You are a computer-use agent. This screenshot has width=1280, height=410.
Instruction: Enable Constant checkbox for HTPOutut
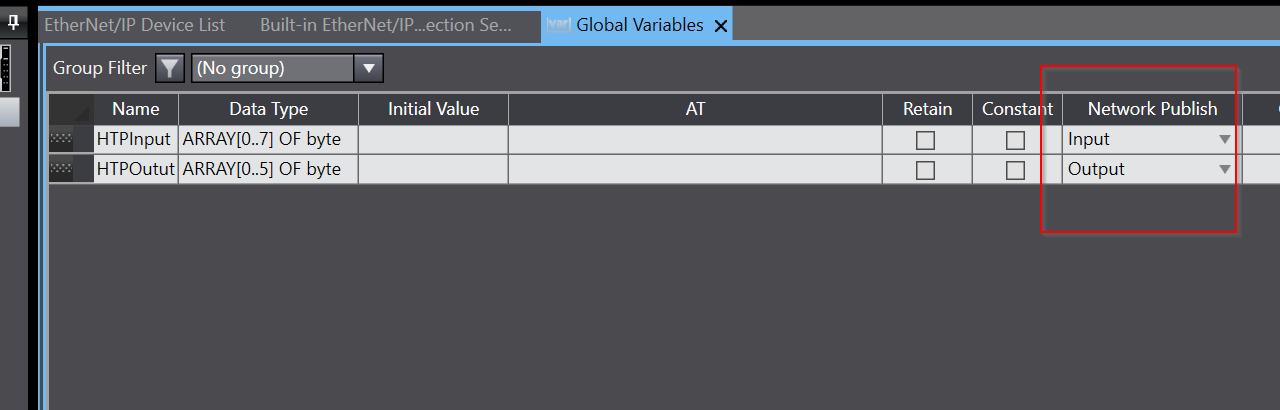(1016, 171)
